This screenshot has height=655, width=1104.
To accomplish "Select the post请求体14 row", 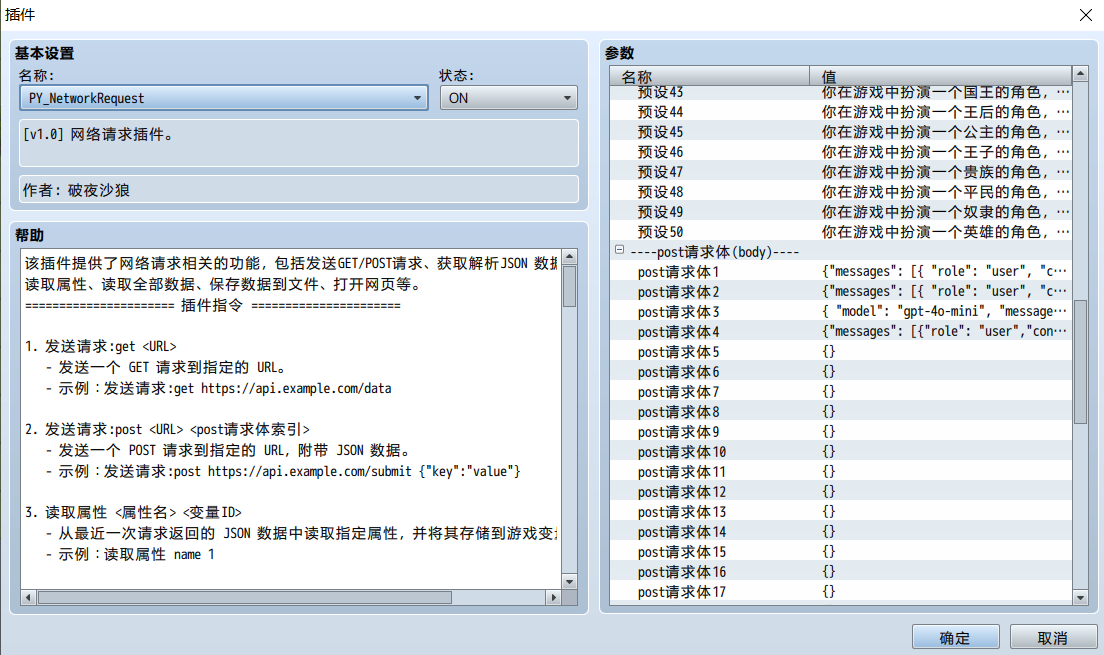I will tap(841, 532).
